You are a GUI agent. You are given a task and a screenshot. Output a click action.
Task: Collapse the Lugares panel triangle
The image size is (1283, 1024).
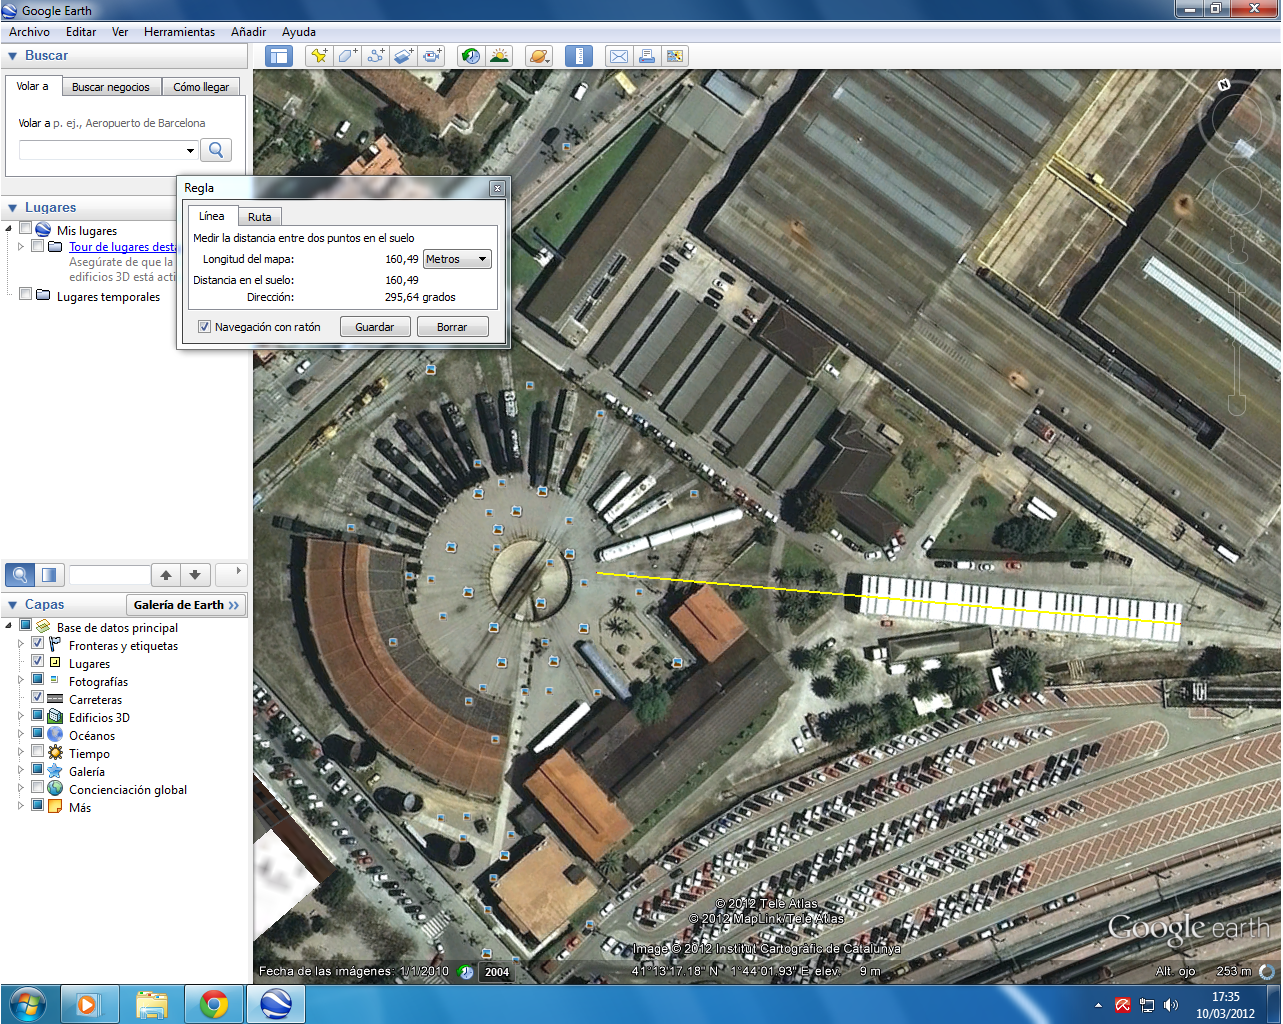[x=12, y=208]
